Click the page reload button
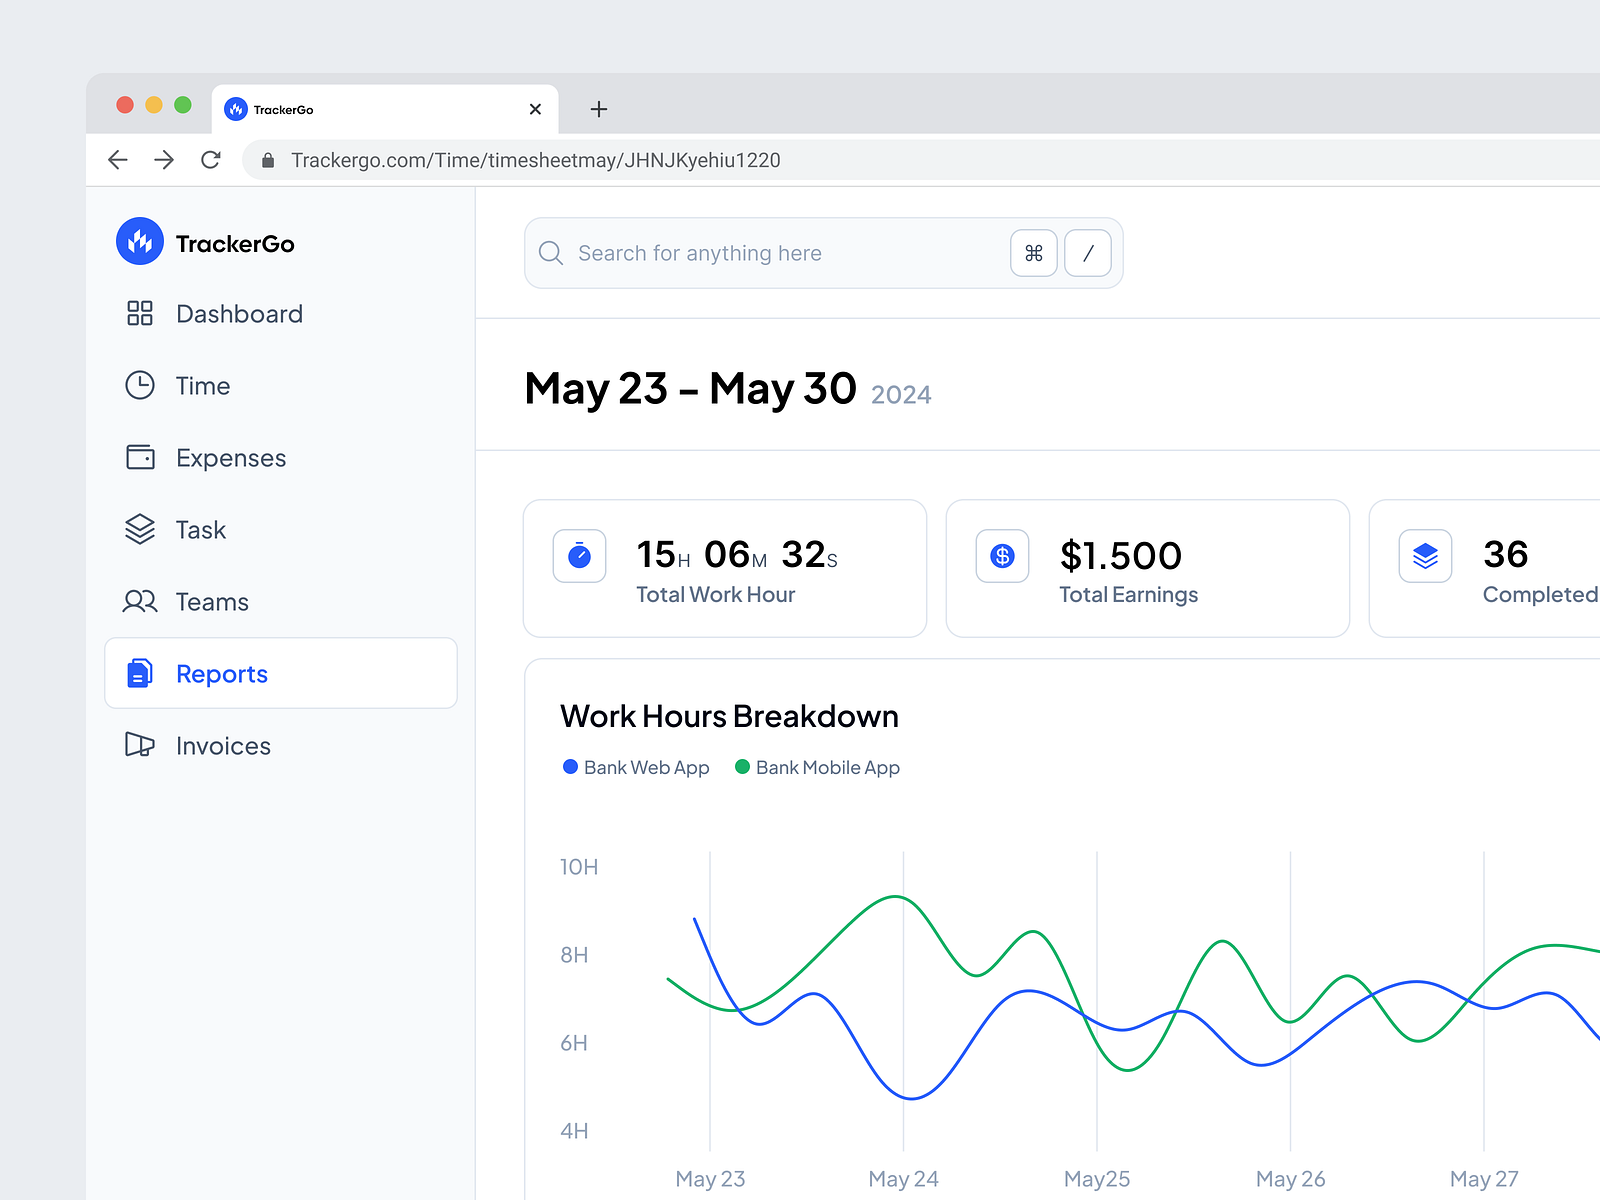The width and height of the screenshot is (1600, 1200). (211, 160)
